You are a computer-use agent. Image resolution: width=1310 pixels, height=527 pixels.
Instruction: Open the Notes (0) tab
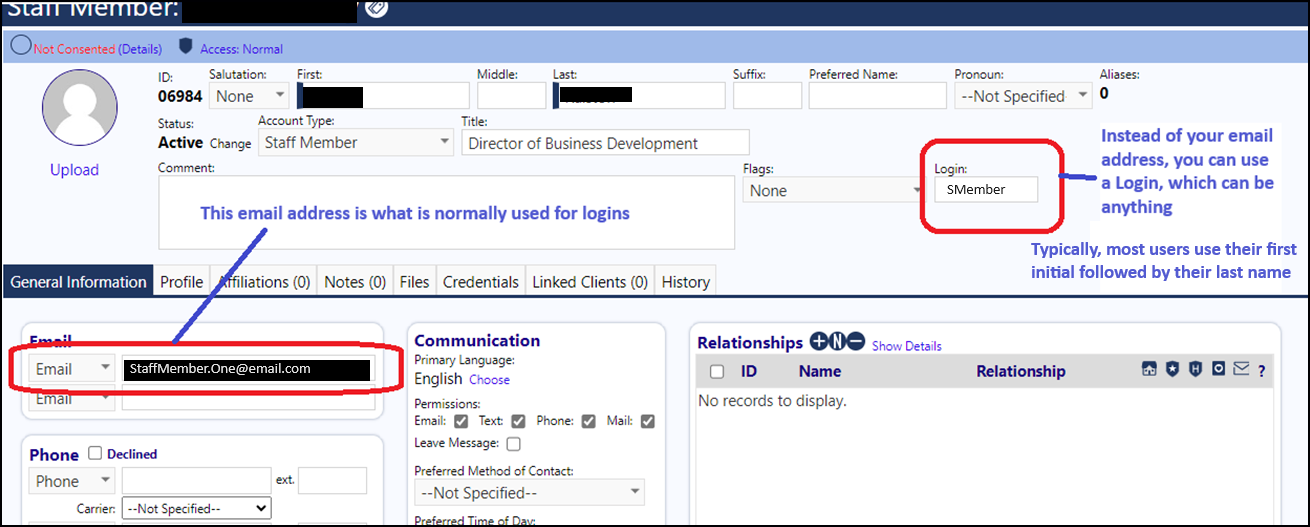point(355,282)
